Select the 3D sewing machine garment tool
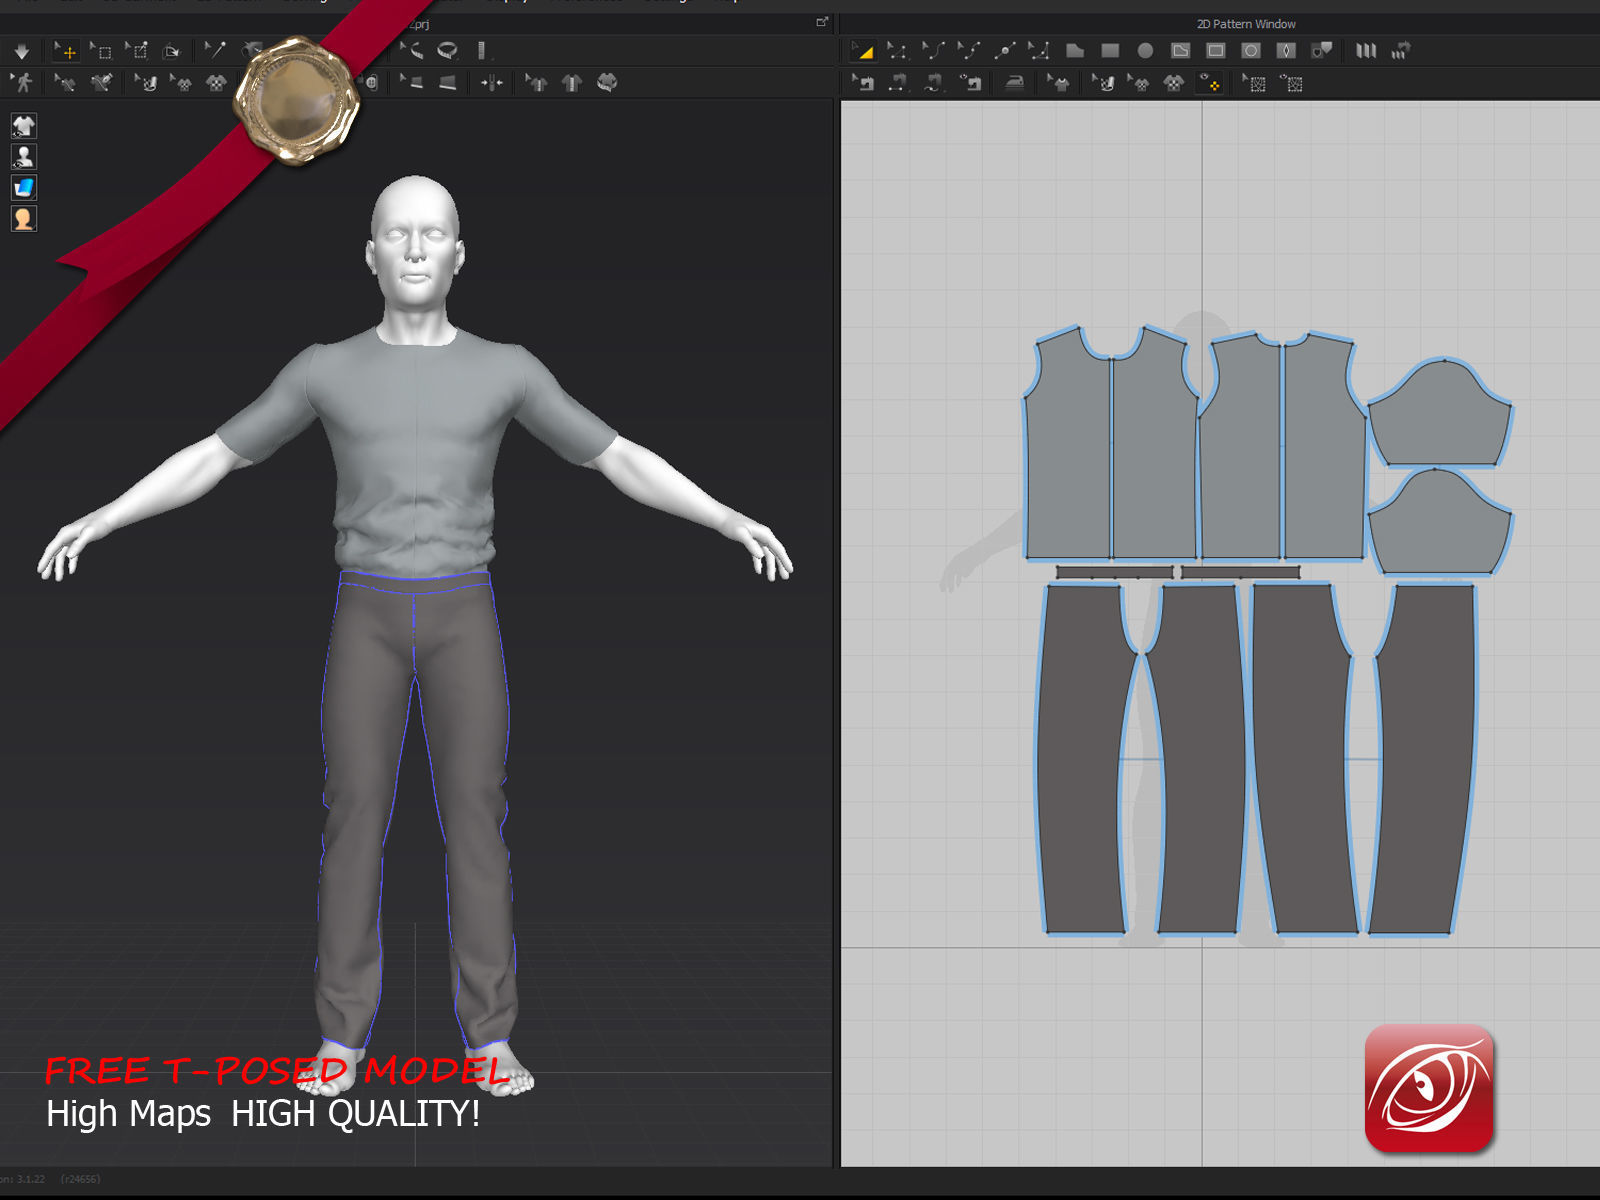This screenshot has height=1200, width=1600. coord(101,82)
